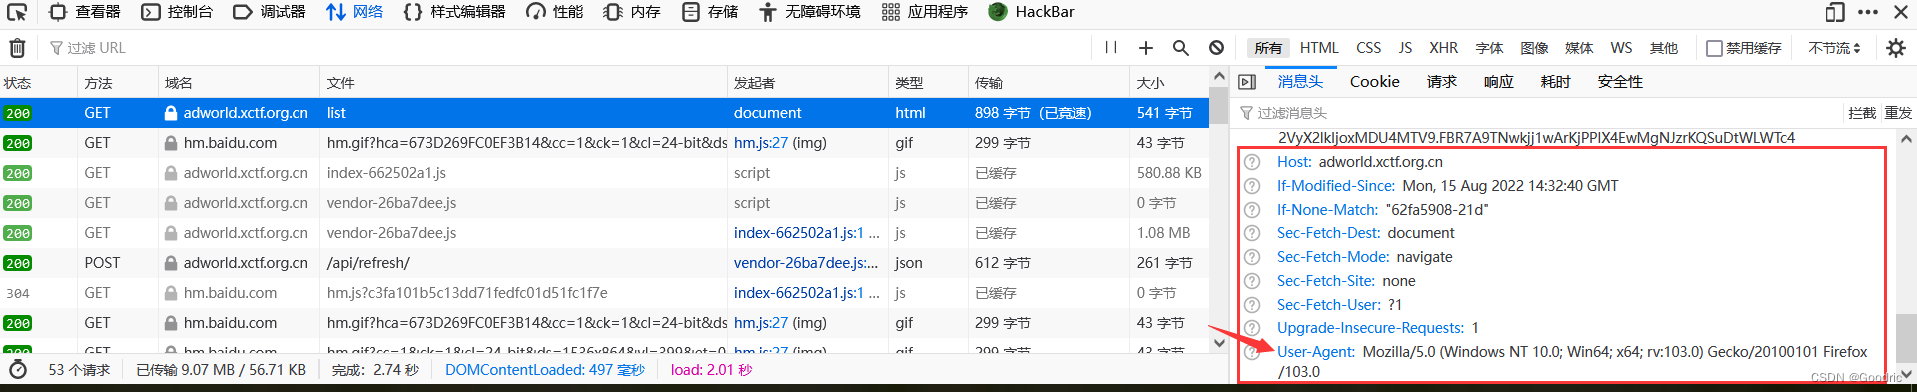Toggle the request details sidebar icon

[x=1247, y=82]
